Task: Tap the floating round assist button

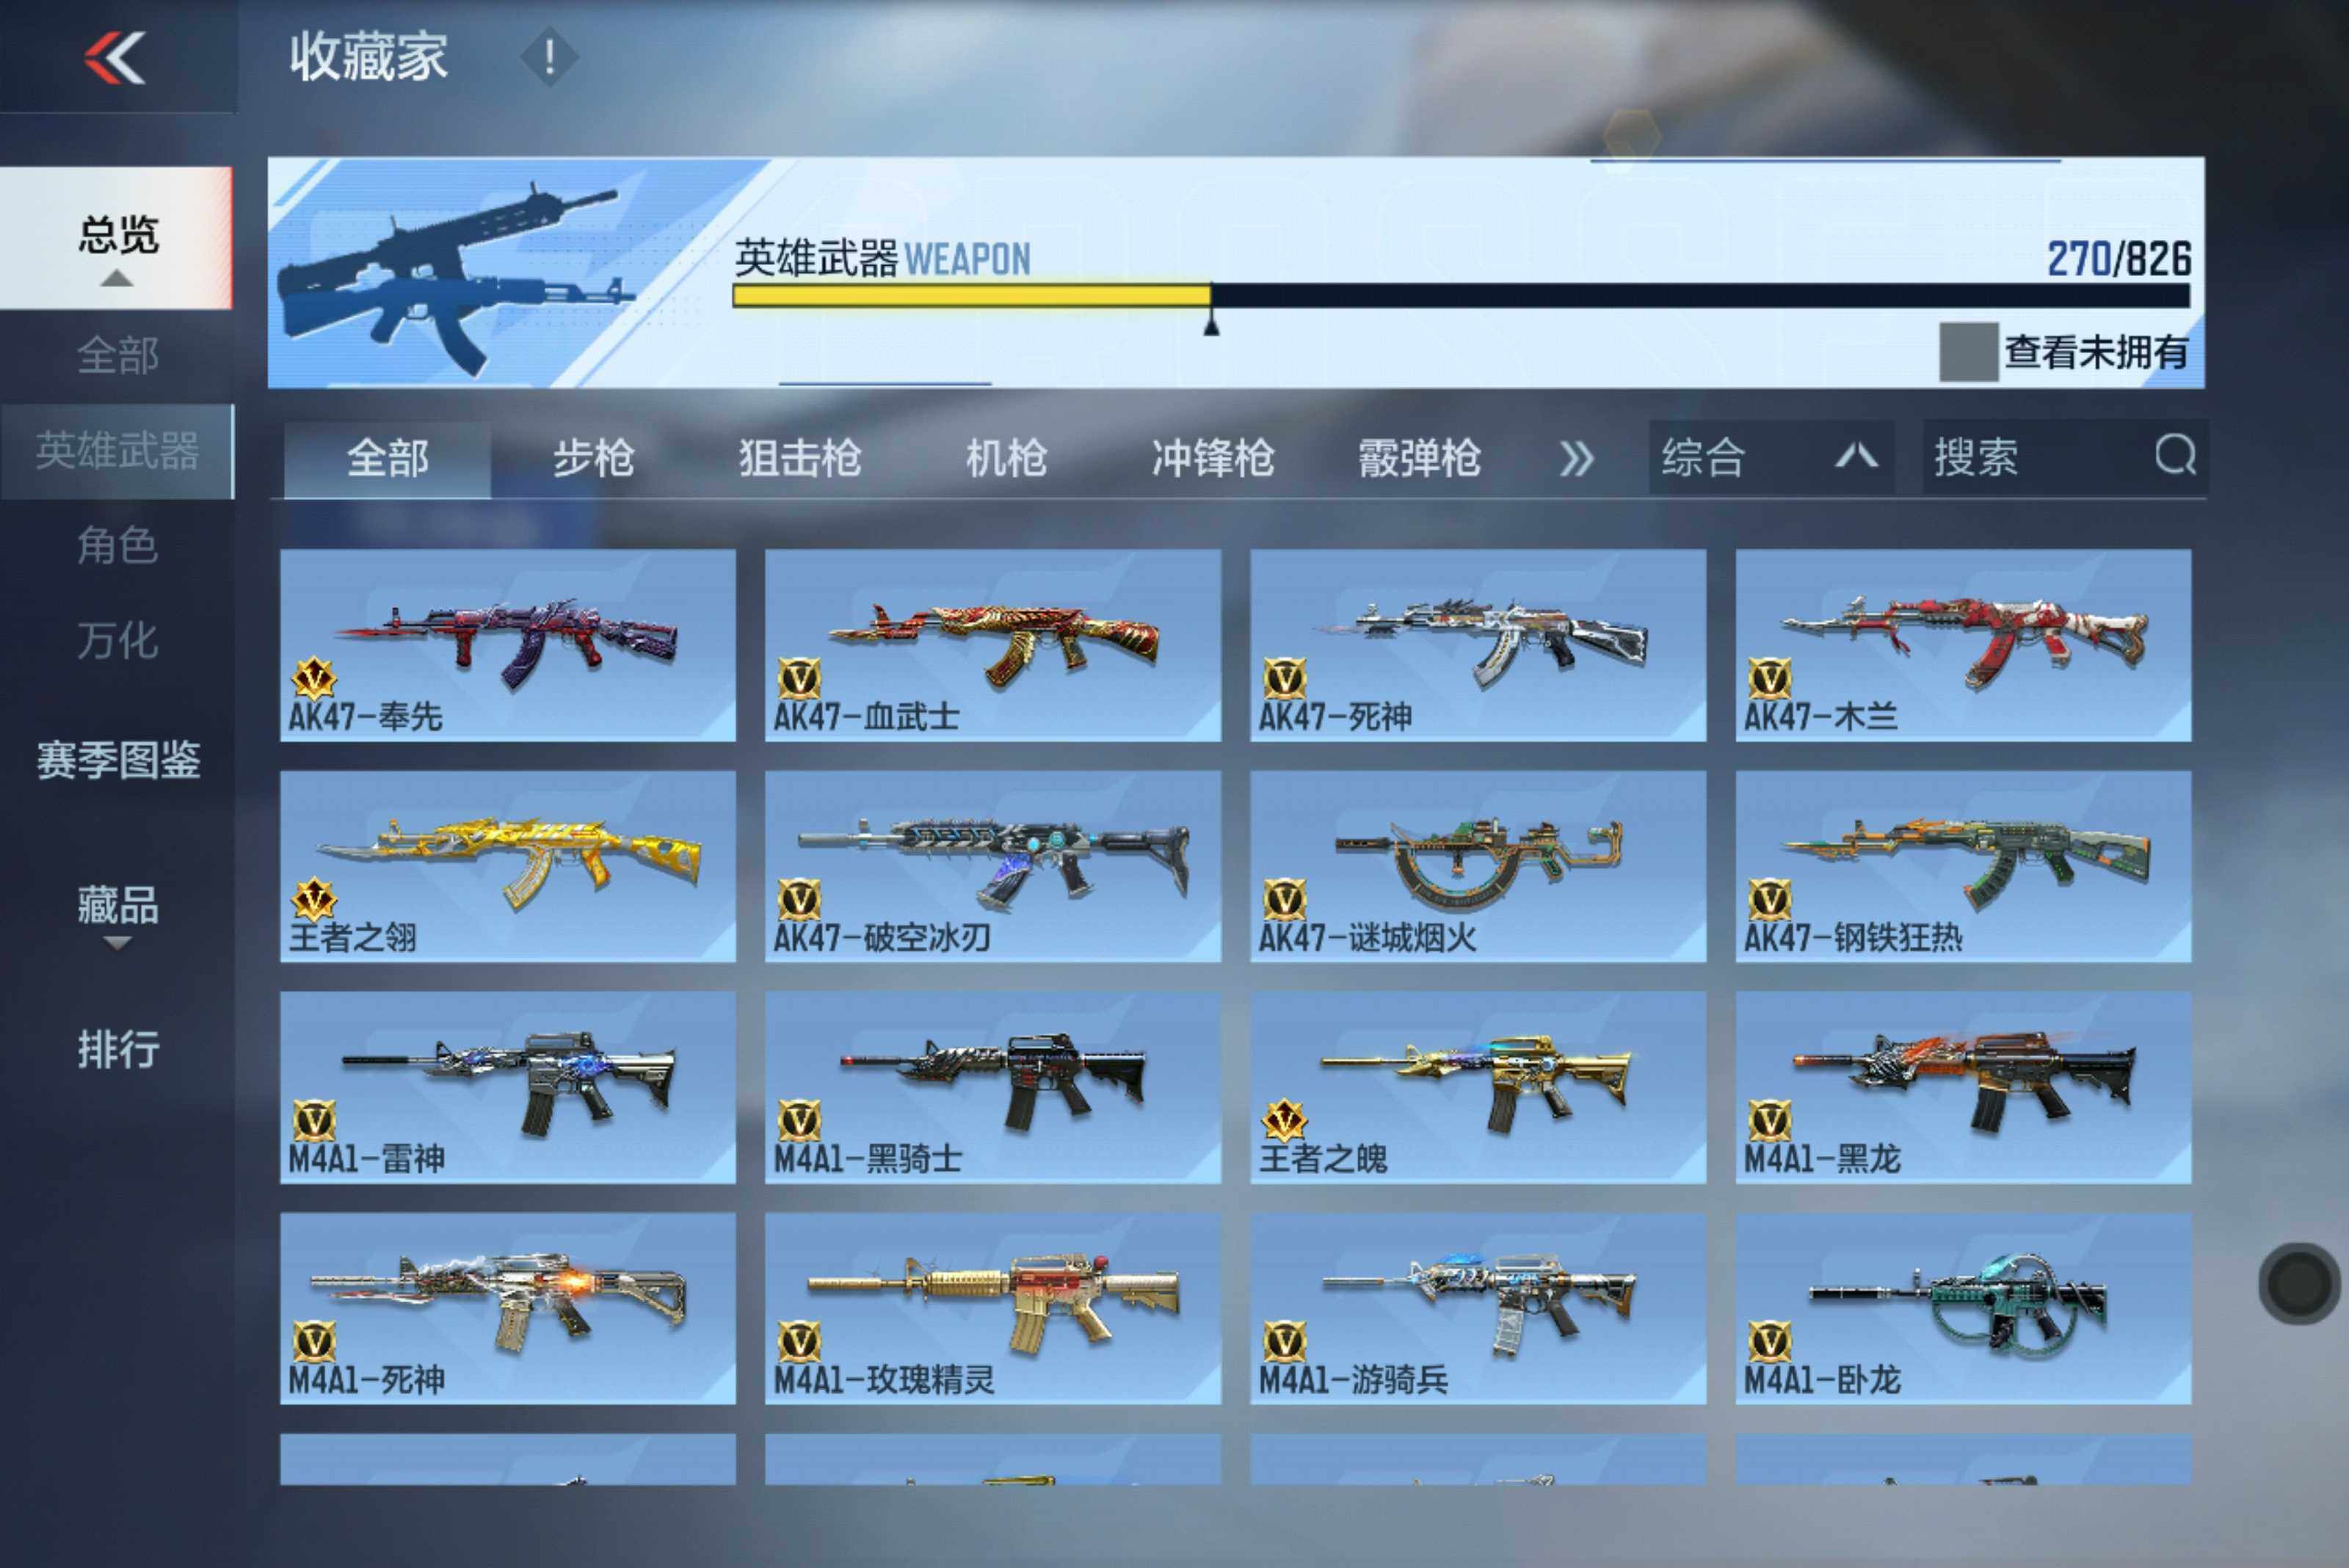Action: tap(2299, 1283)
